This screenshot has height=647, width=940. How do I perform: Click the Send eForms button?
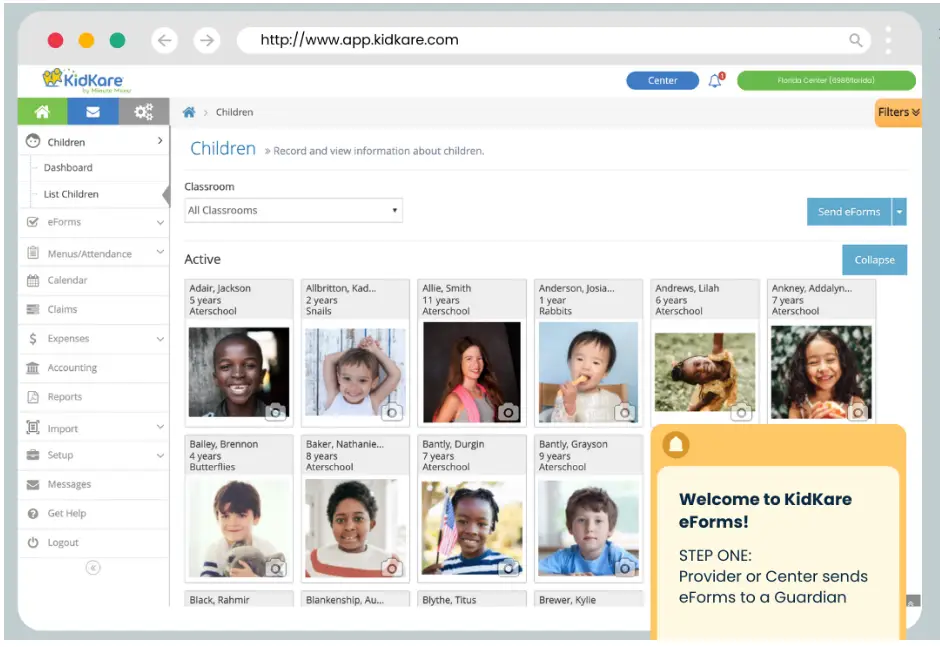[848, 211]
